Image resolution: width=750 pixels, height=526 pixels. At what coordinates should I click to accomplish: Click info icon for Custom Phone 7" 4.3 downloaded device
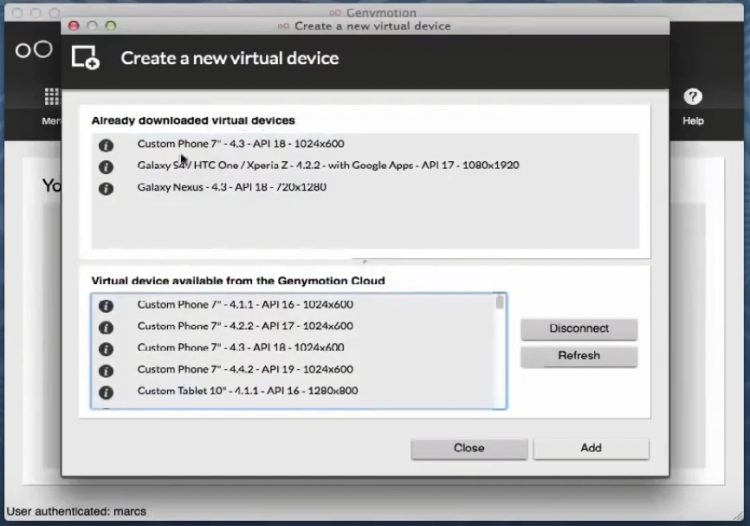pyautogui.click(x=105, y=145)
